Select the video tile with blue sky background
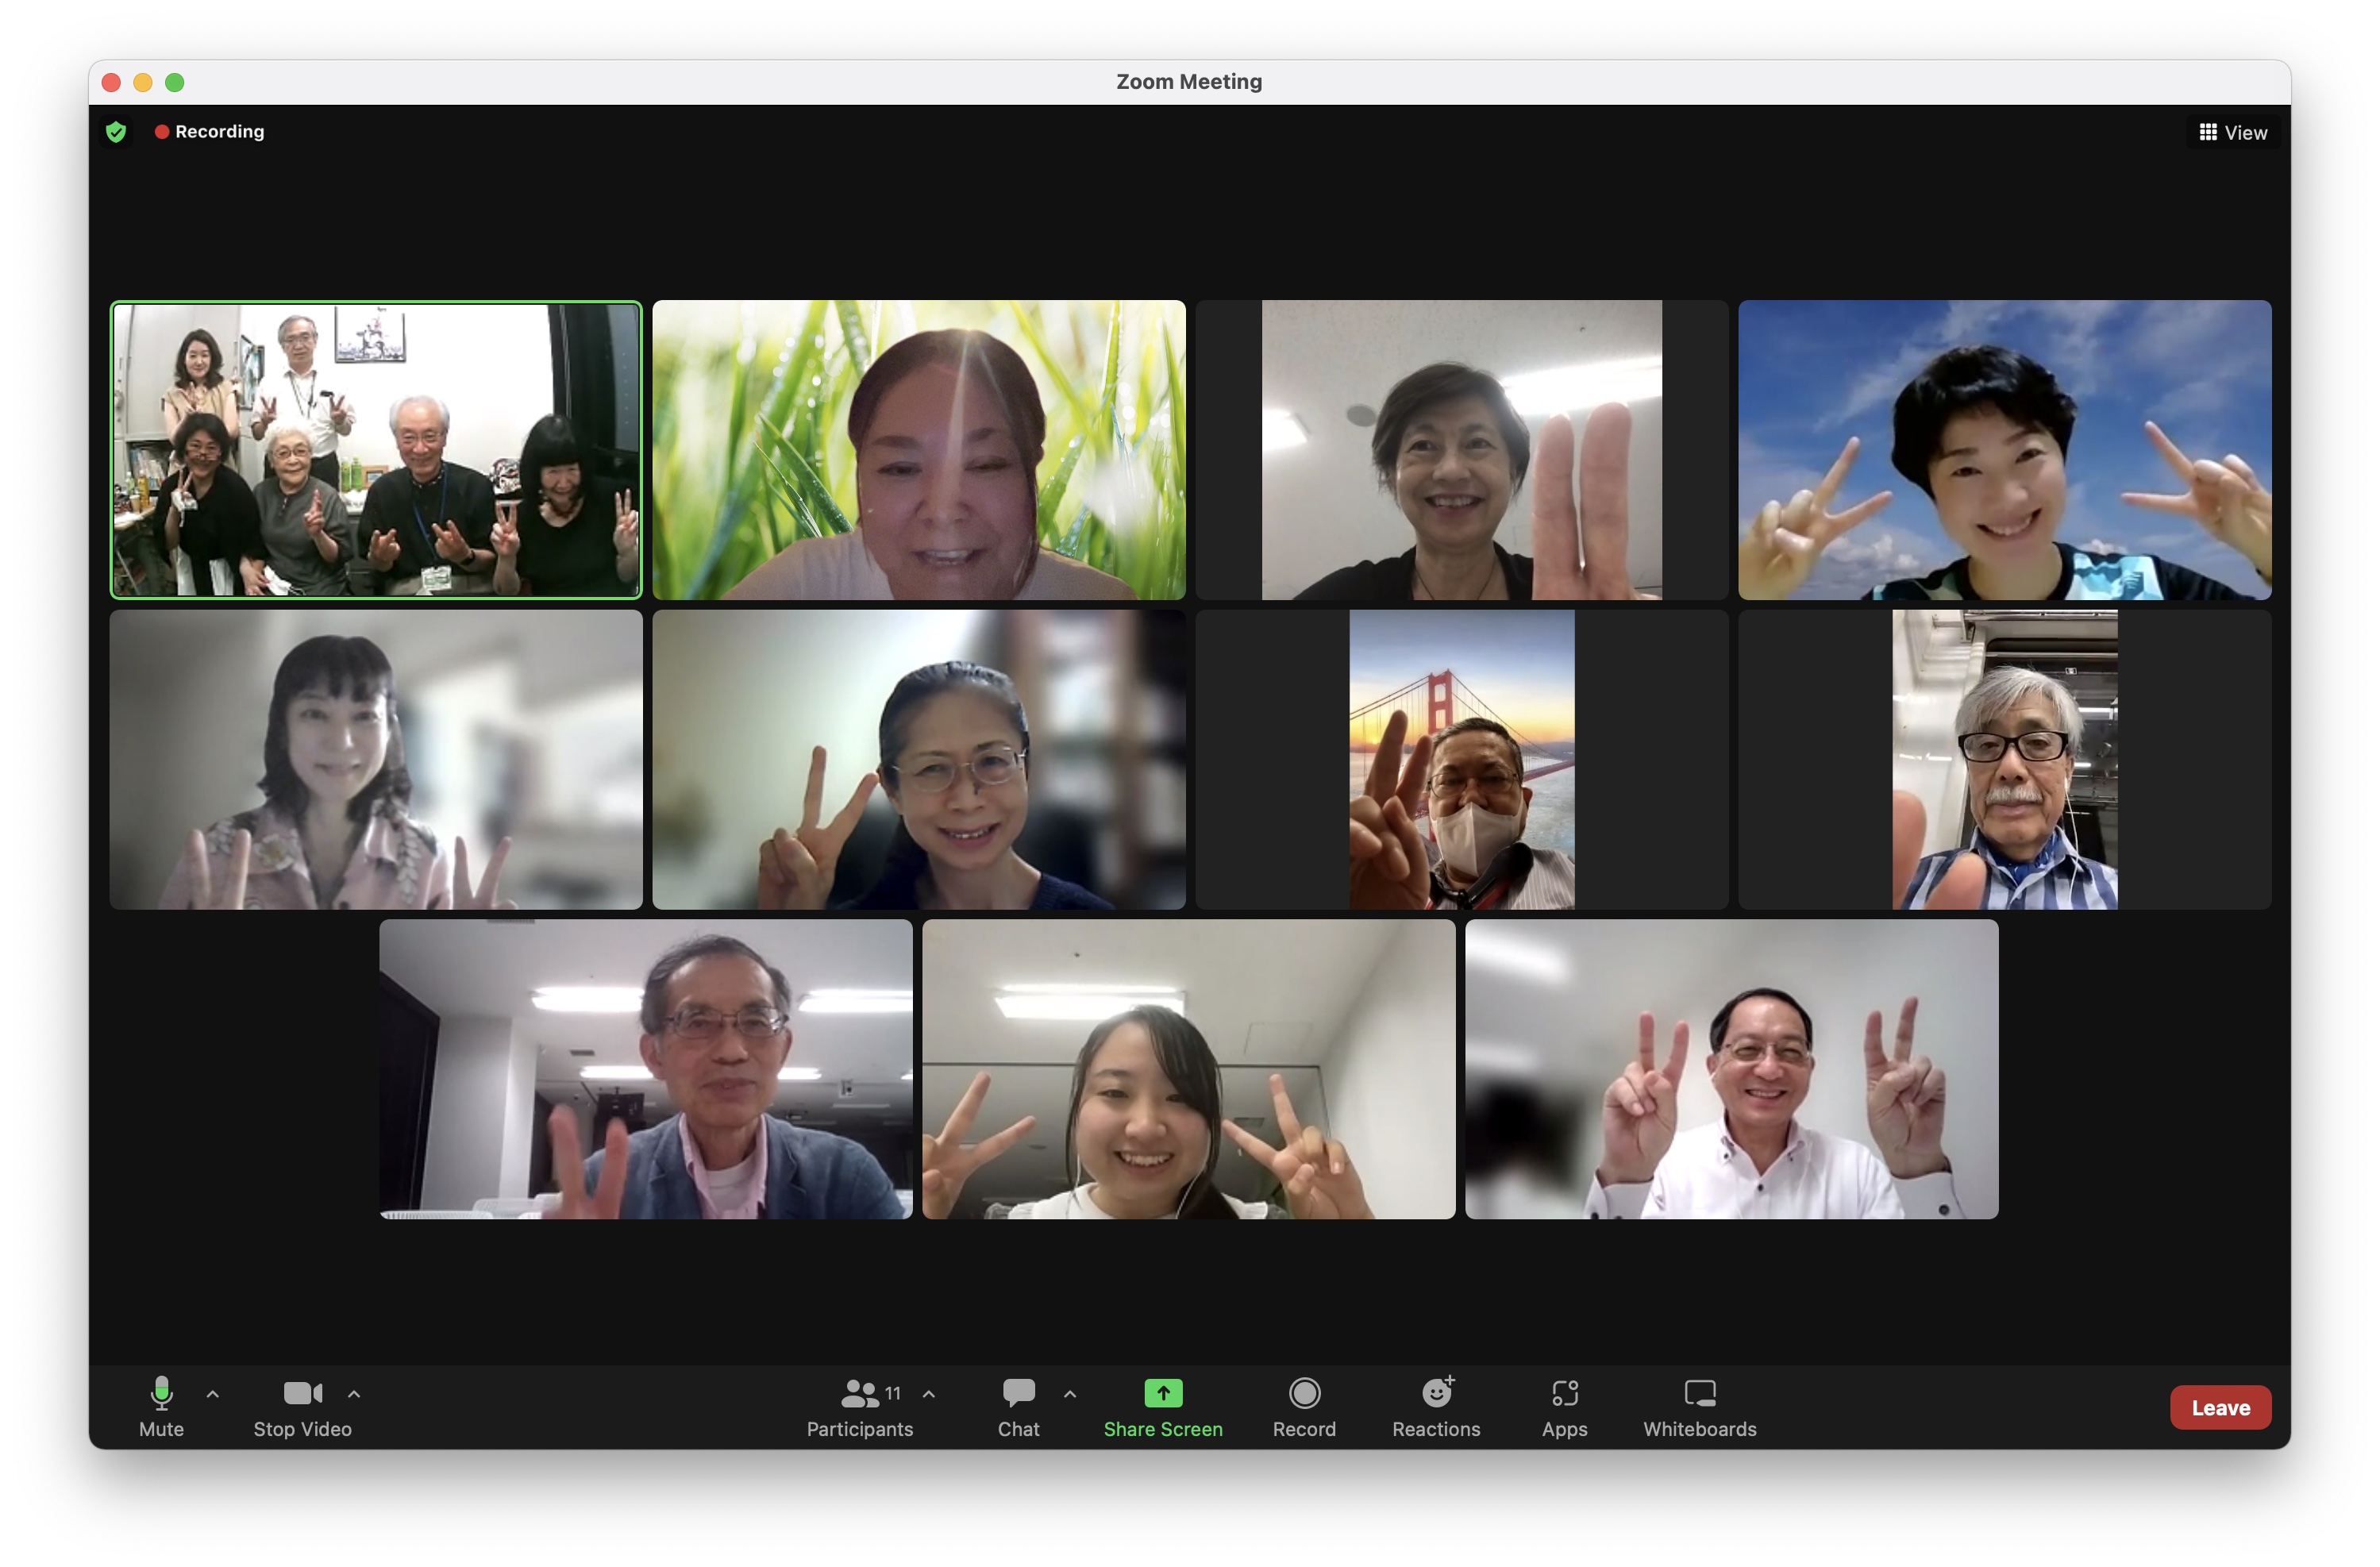Screen dimensions: 2380x1567 point(2004,450)
